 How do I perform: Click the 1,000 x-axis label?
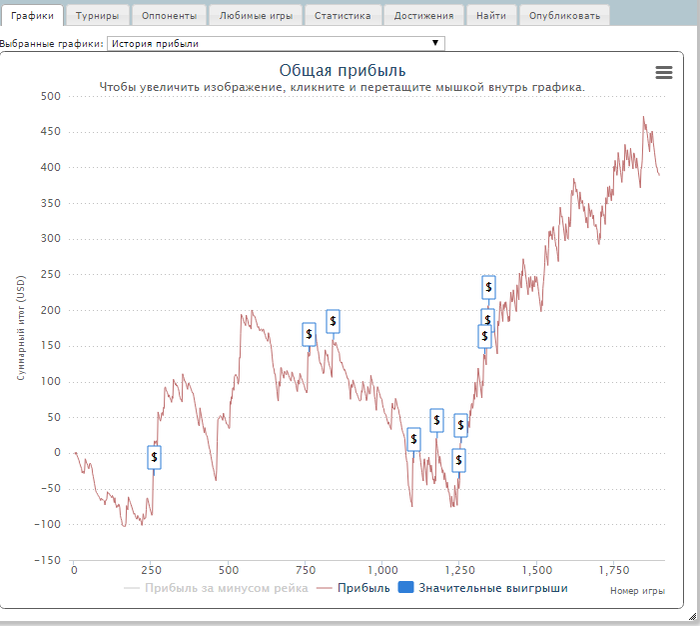click(383, 570)
